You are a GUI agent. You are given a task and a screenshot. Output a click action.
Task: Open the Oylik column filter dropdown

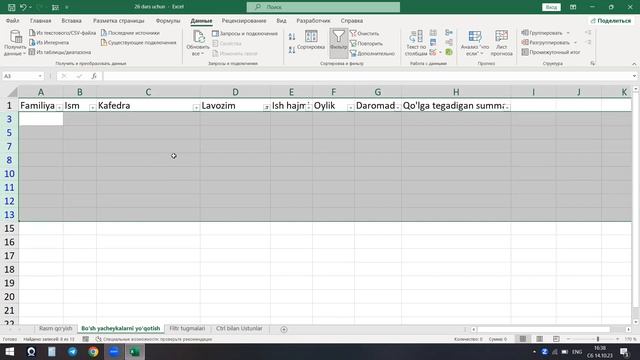tap(350, 107)
